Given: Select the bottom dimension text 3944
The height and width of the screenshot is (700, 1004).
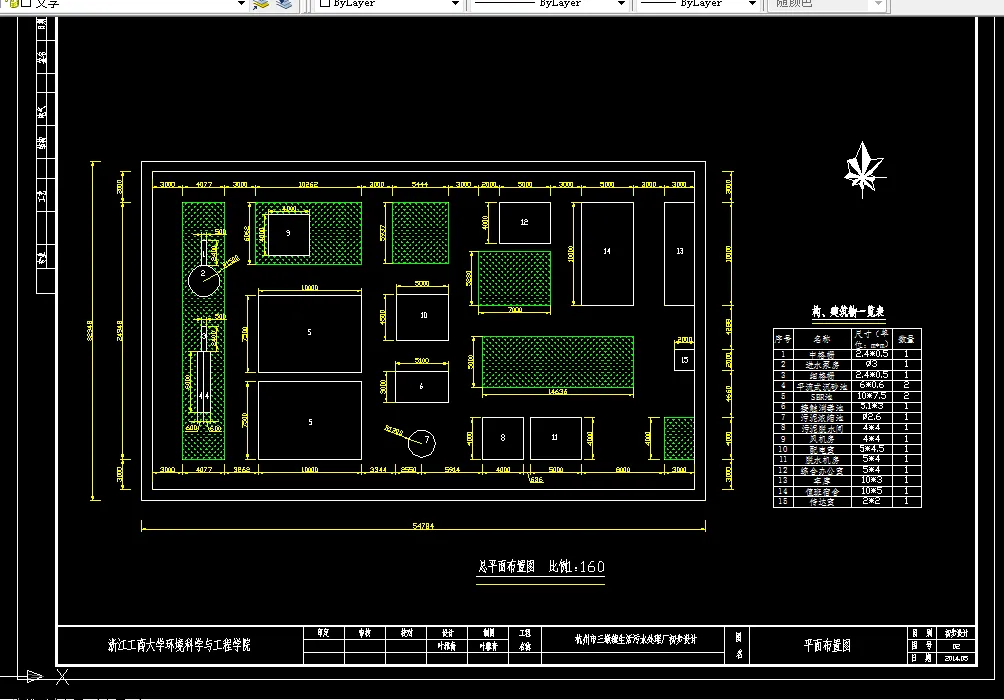Looking at the screenshot, I should [378, 469].
